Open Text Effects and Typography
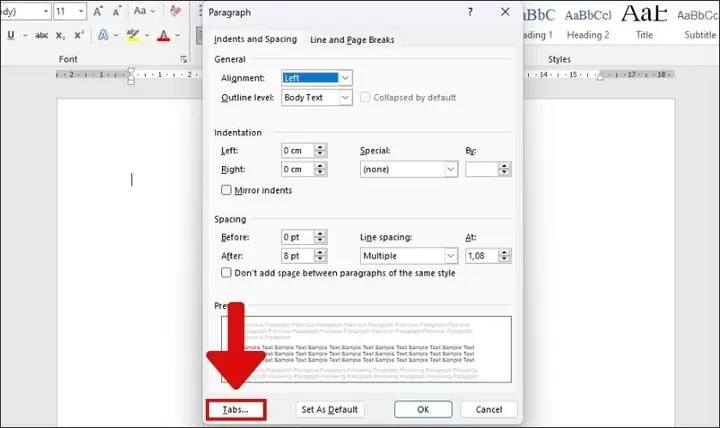The width and height of the screenshot is (720, 428). pos(103,35)
